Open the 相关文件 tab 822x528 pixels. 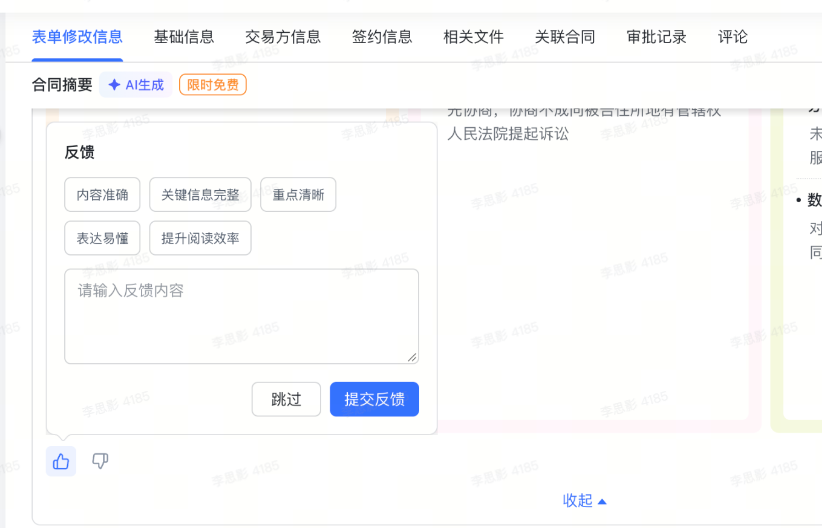point(473,37)
